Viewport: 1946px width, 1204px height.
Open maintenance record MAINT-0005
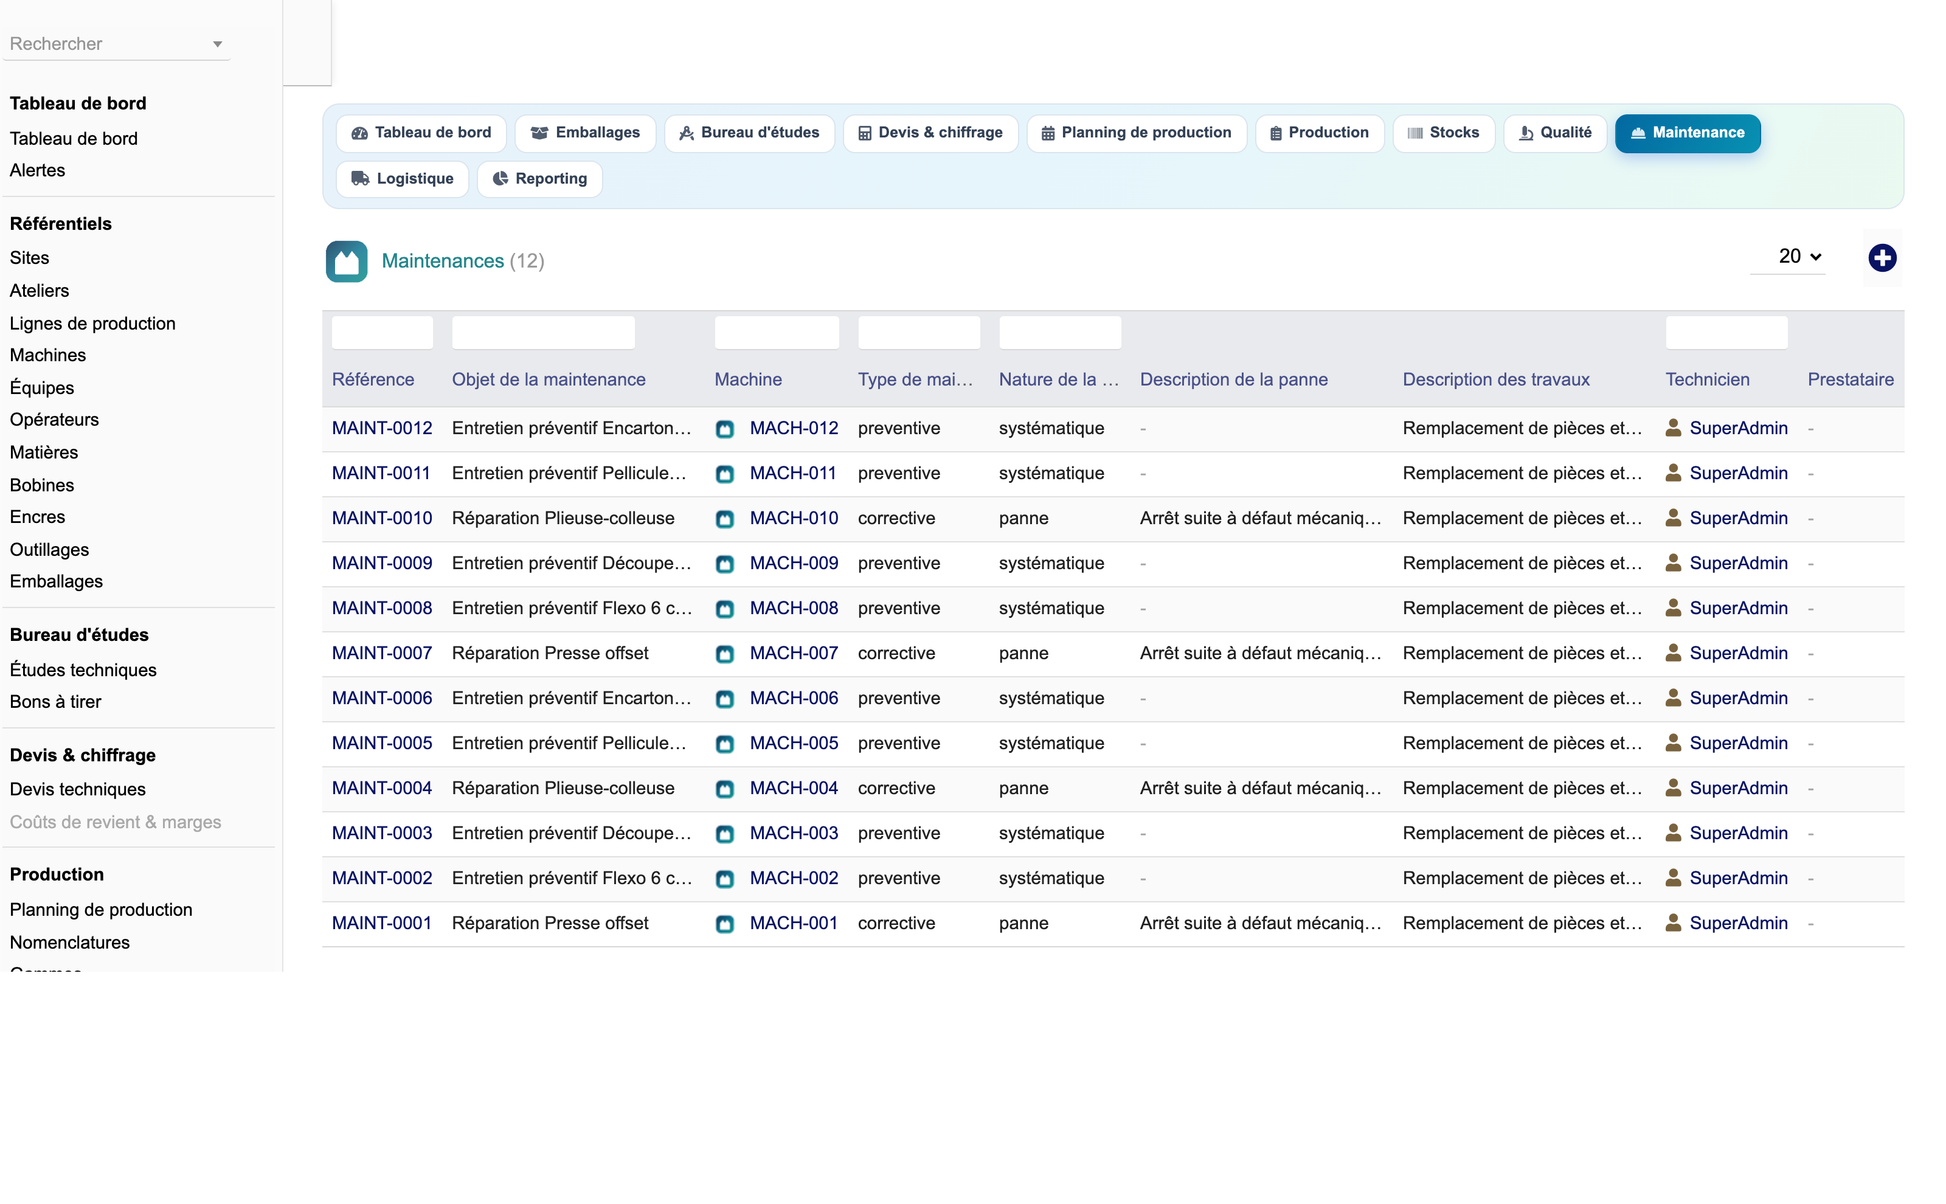coord(382,743)
